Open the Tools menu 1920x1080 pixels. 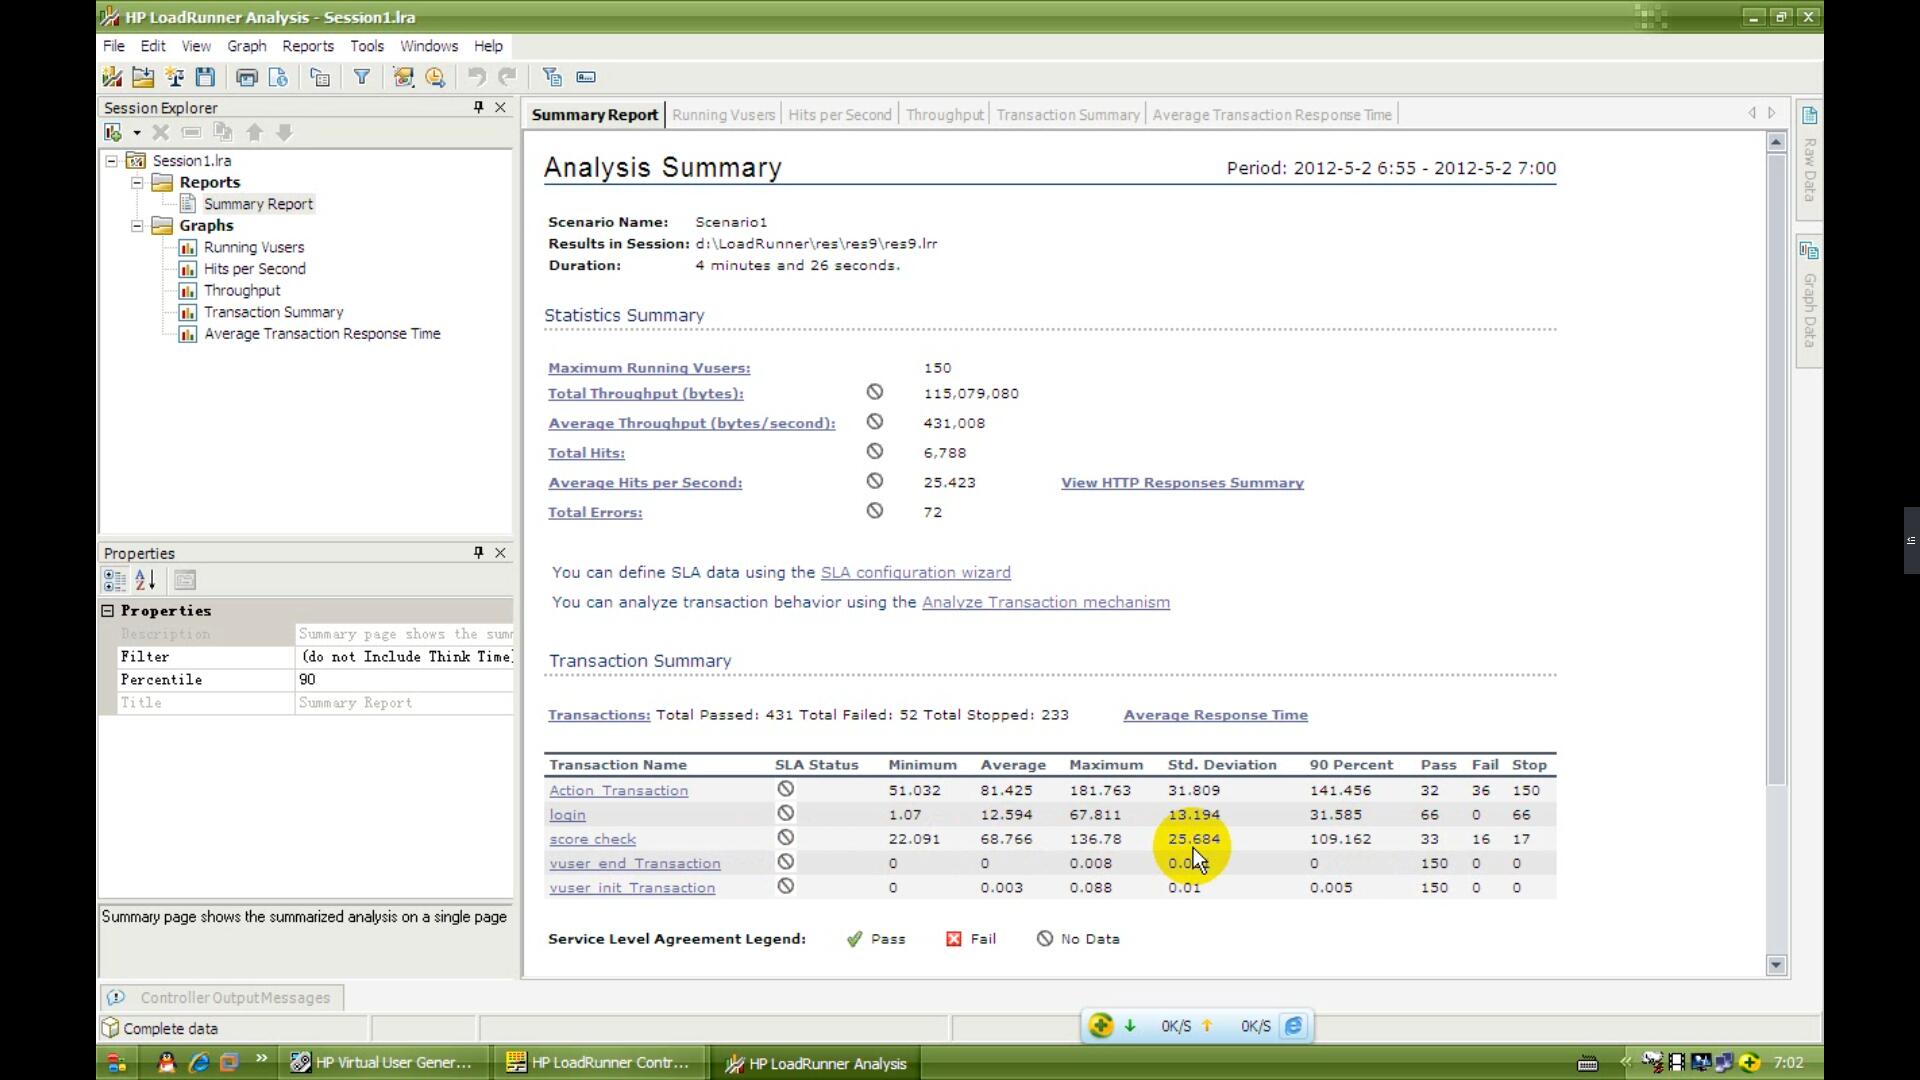367,46
